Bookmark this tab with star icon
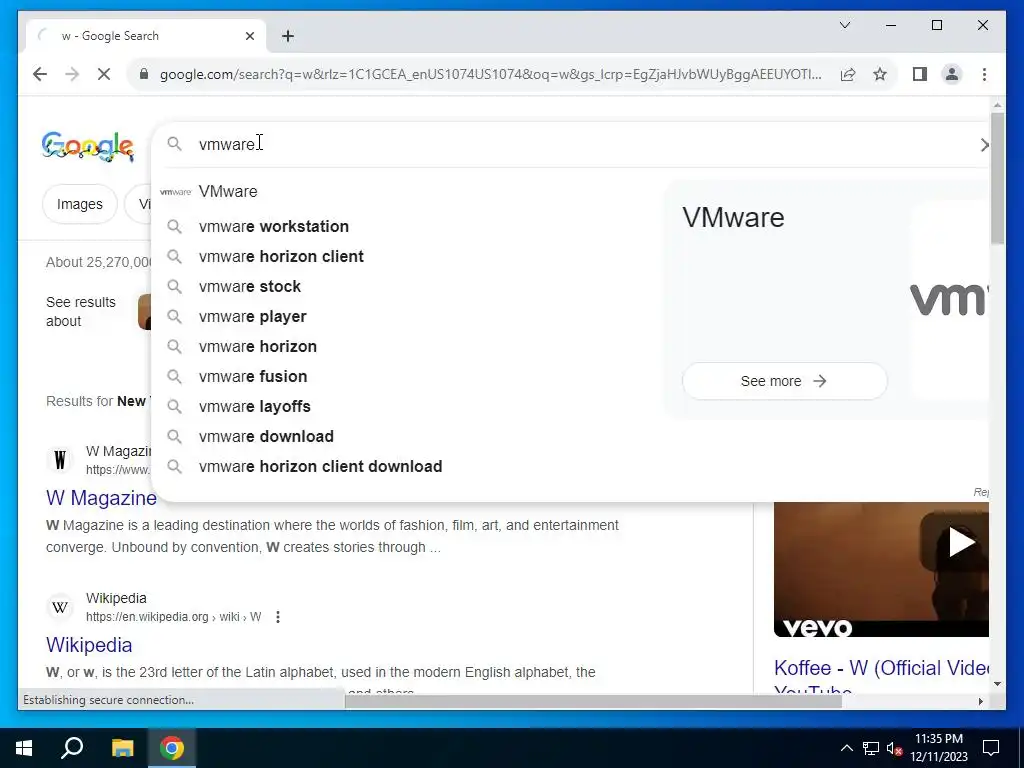1024x768 pixels. 880,74
